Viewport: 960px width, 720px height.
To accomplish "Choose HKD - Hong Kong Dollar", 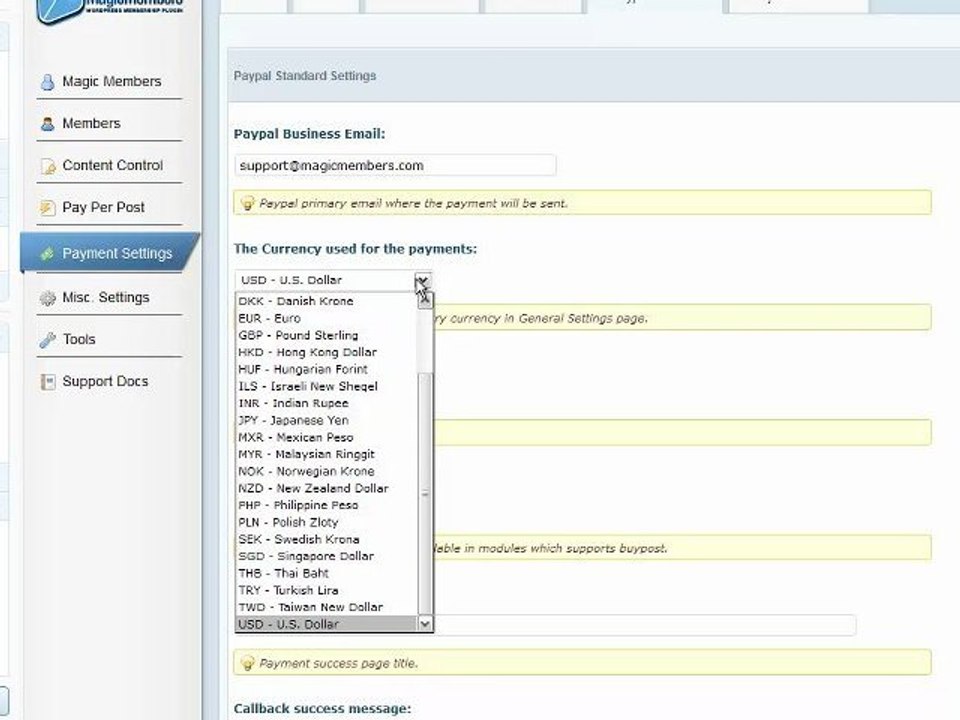I will (x=326, y=353).
